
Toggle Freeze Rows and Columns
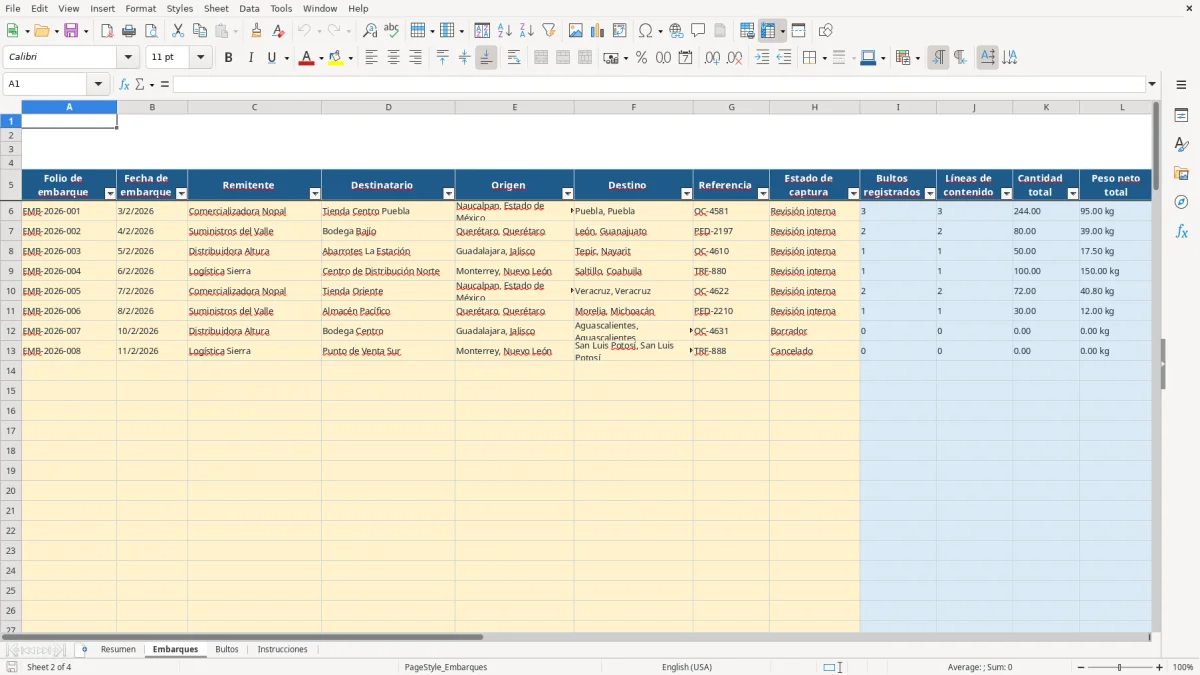[x=767, y=31]
